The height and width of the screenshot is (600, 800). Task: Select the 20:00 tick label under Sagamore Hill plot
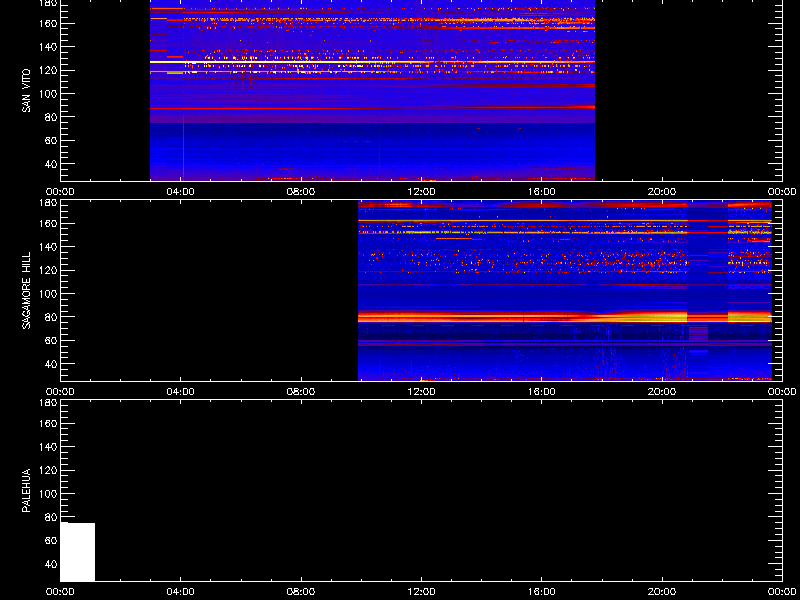662,392
